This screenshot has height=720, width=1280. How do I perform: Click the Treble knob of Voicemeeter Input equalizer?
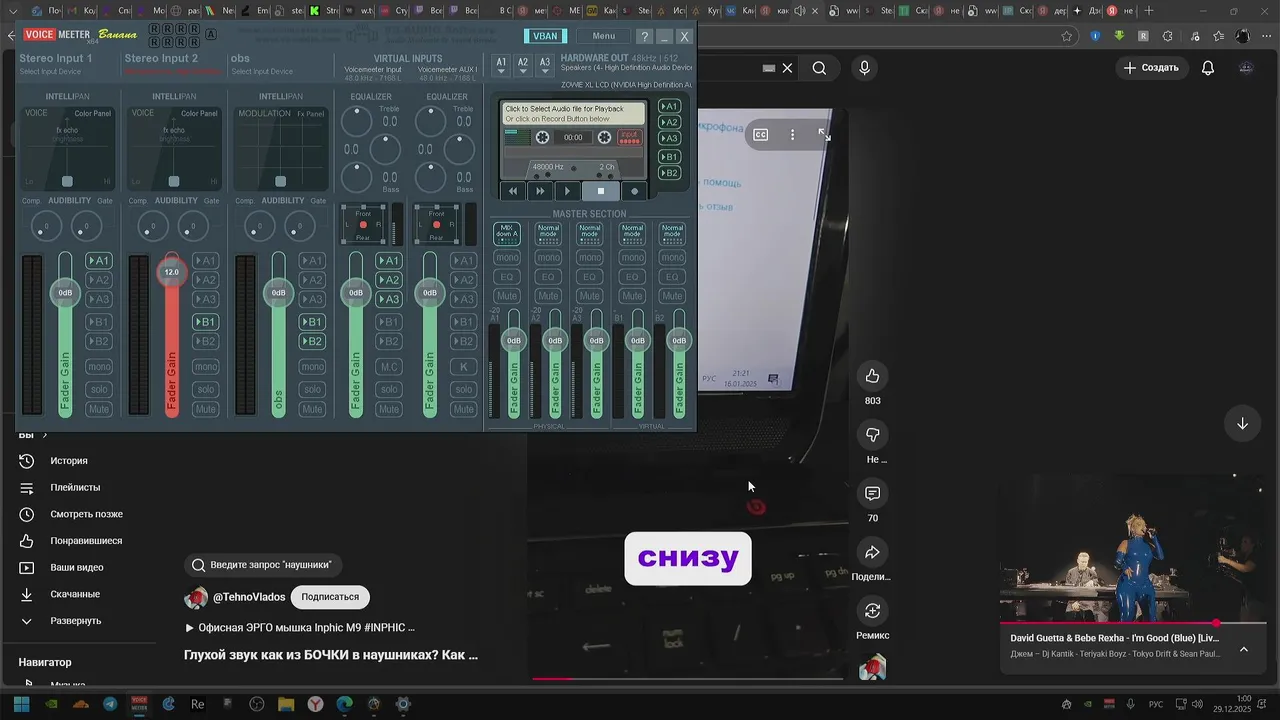click(357, 121)
